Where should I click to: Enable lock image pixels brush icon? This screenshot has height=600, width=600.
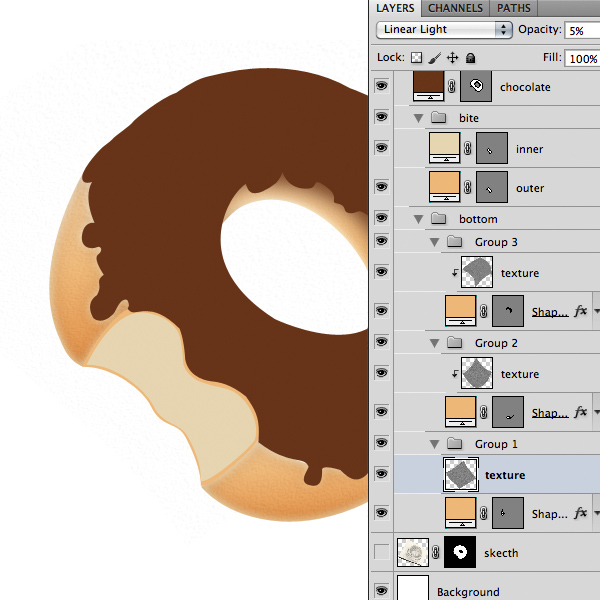[434, 58]
